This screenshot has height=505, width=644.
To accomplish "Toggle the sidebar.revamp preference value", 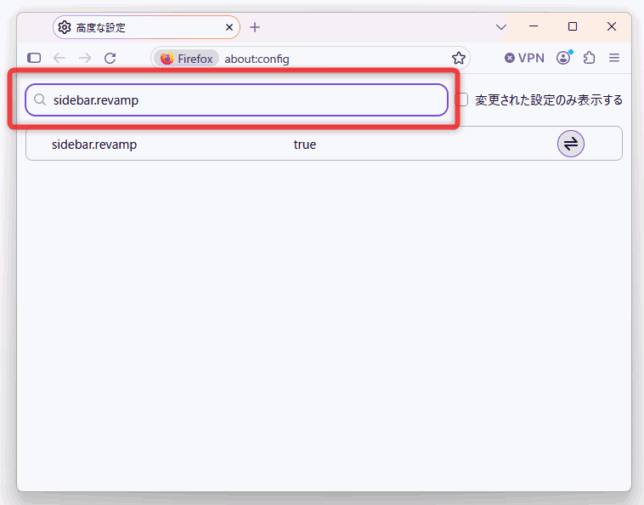I will 570,144.
